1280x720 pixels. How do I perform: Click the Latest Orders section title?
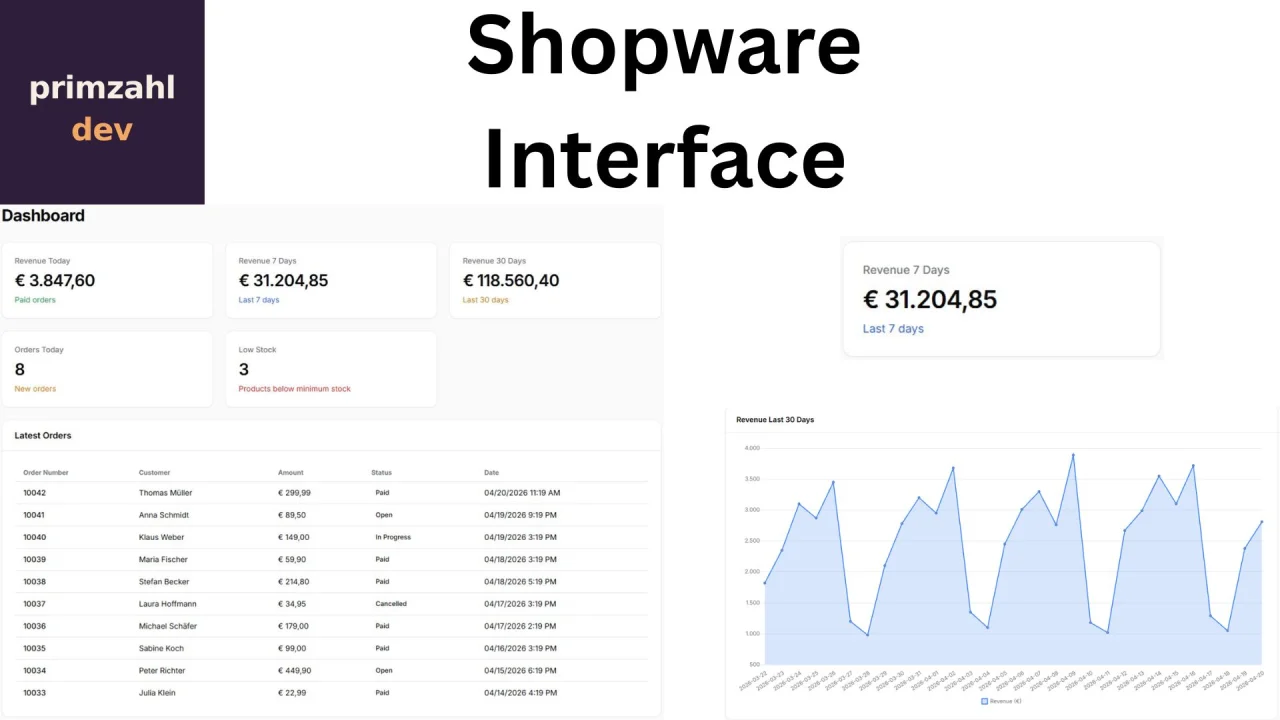tap(43, 436)
